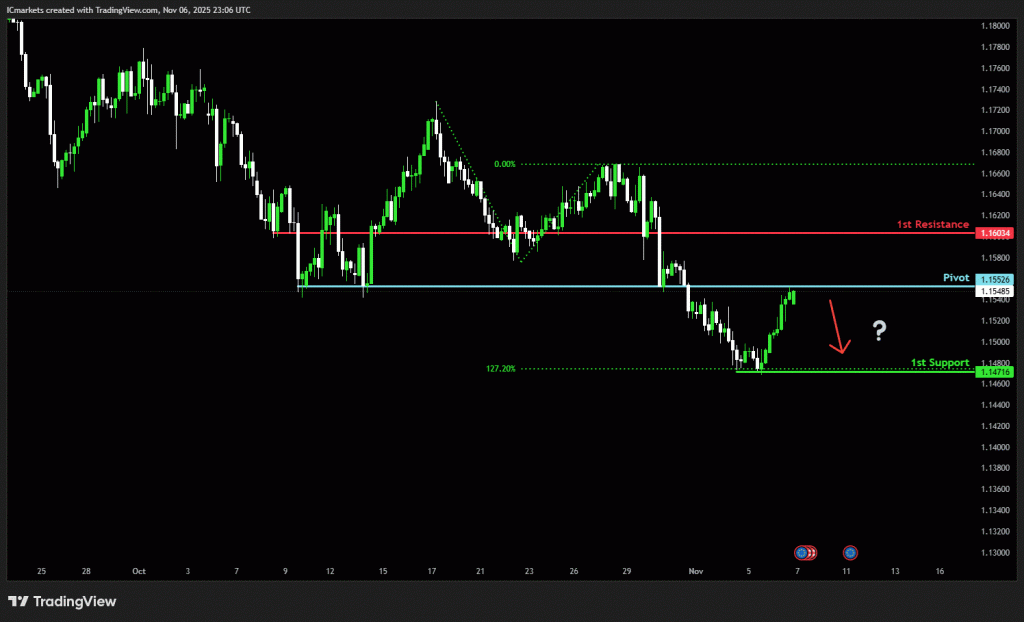Click the "Nov" label on the time axis

click(x=695, y=571)
